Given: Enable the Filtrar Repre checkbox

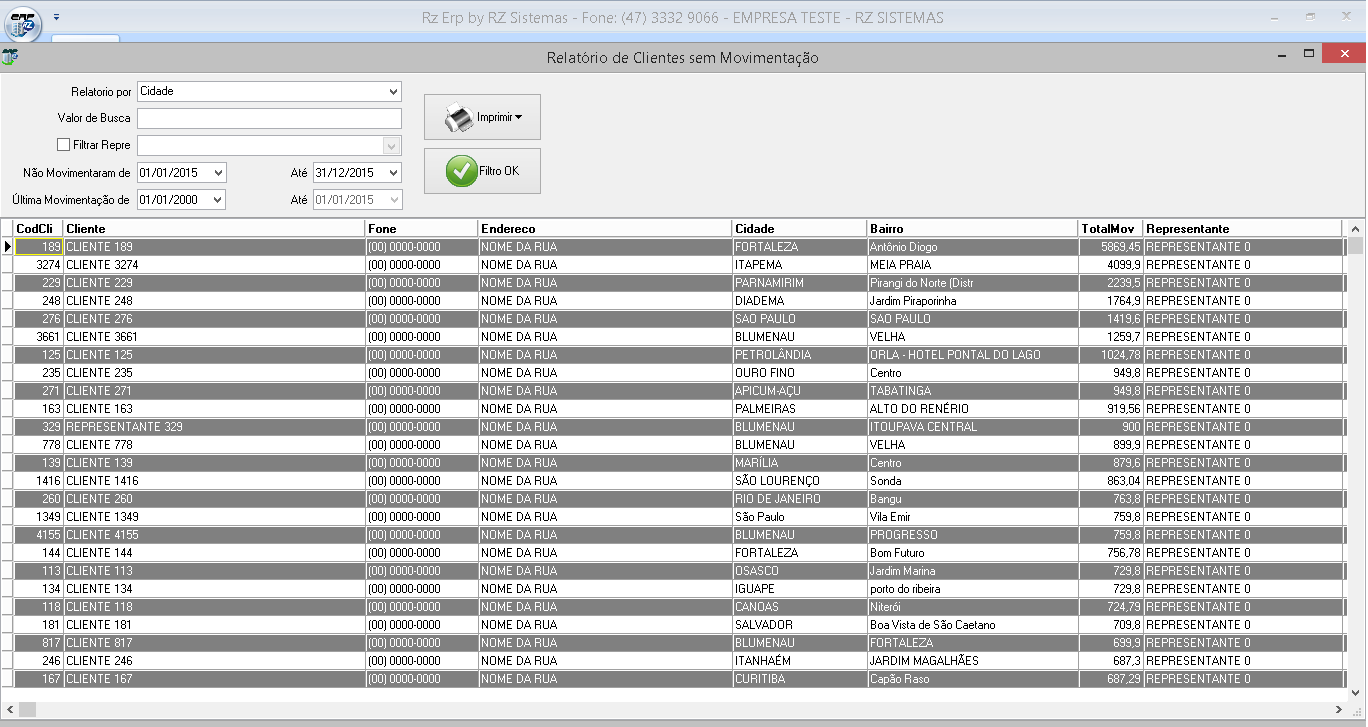Looking at the screenshot, I should (x=63, y=145).
